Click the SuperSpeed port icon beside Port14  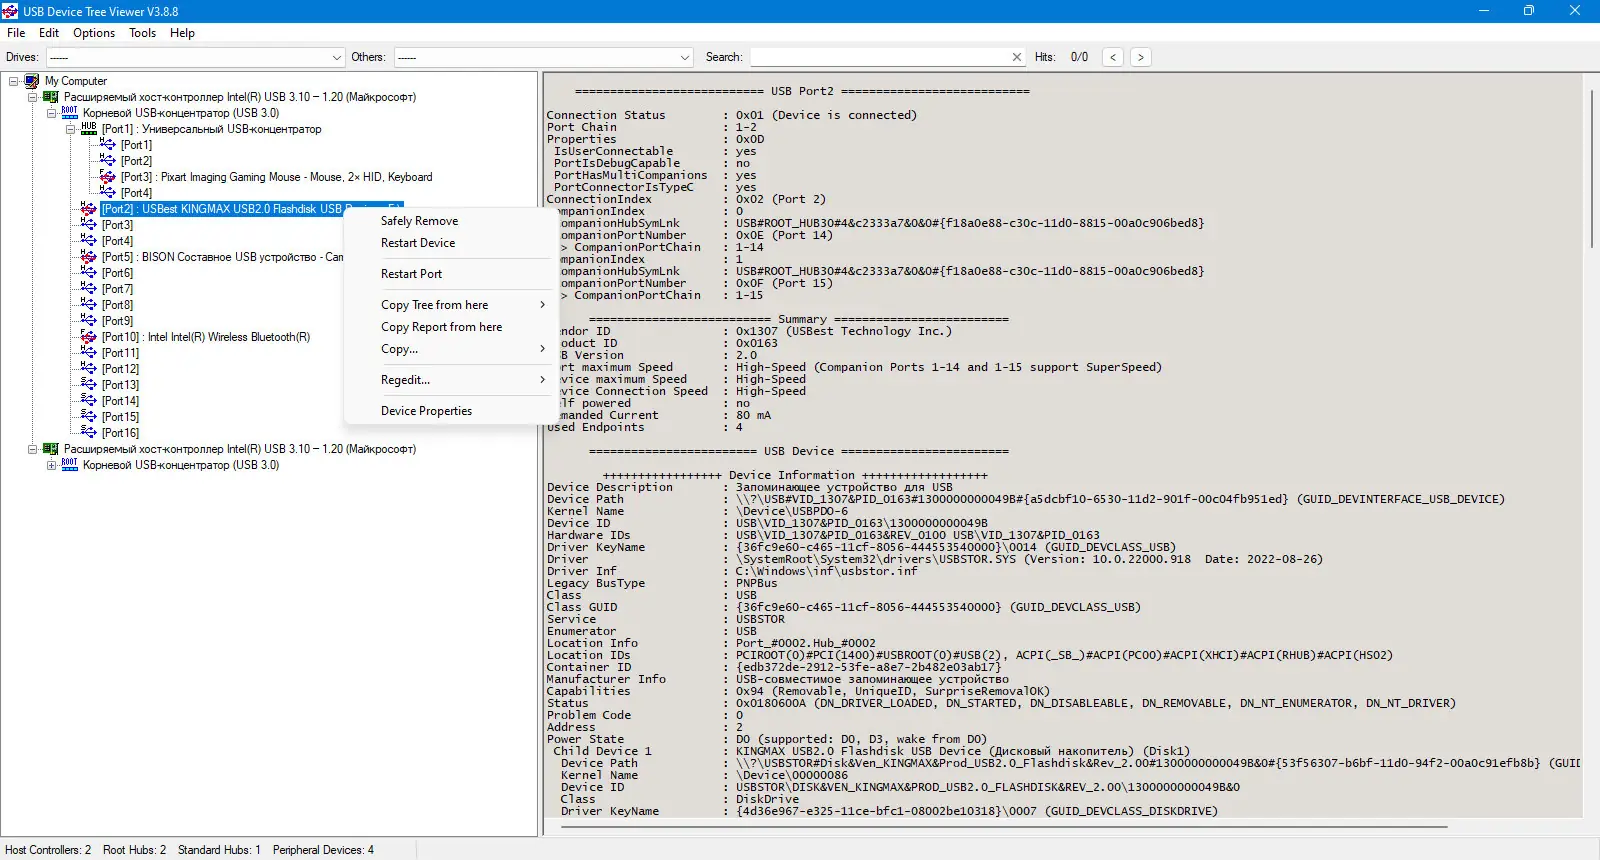pyautogui.click(x=89, y=401)
